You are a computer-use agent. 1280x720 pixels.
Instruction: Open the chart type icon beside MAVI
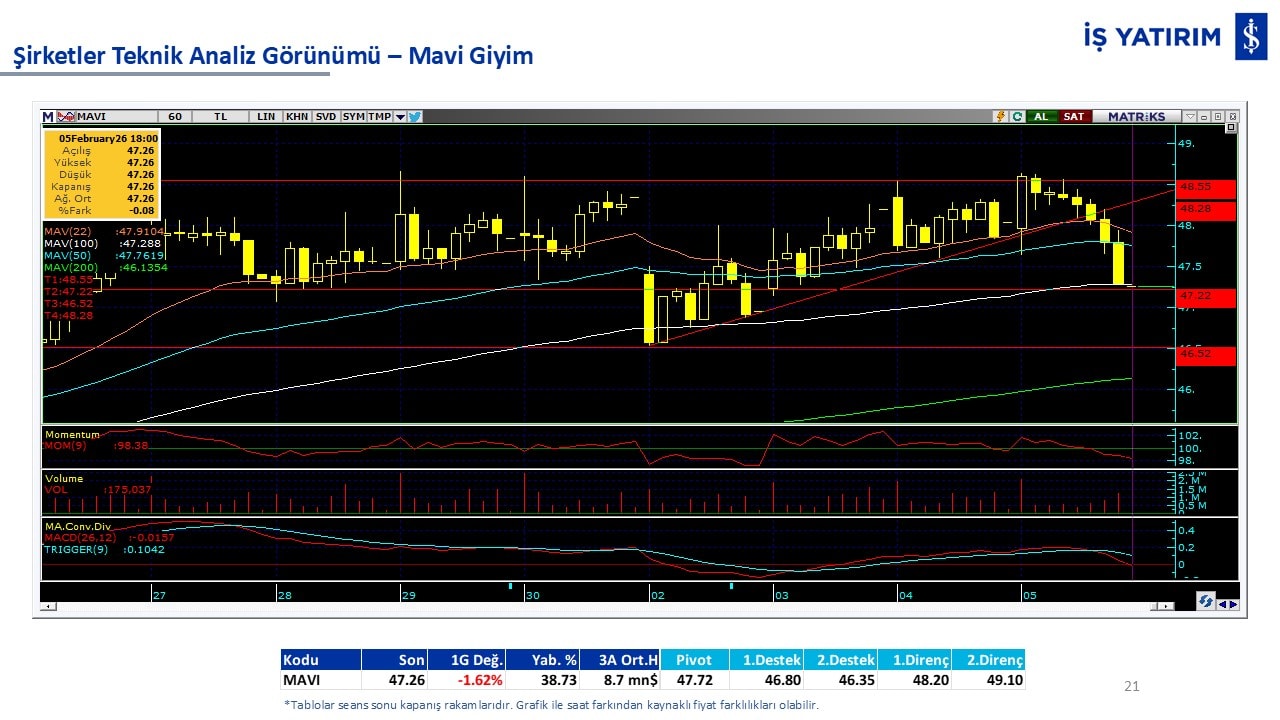click(66, 117)
